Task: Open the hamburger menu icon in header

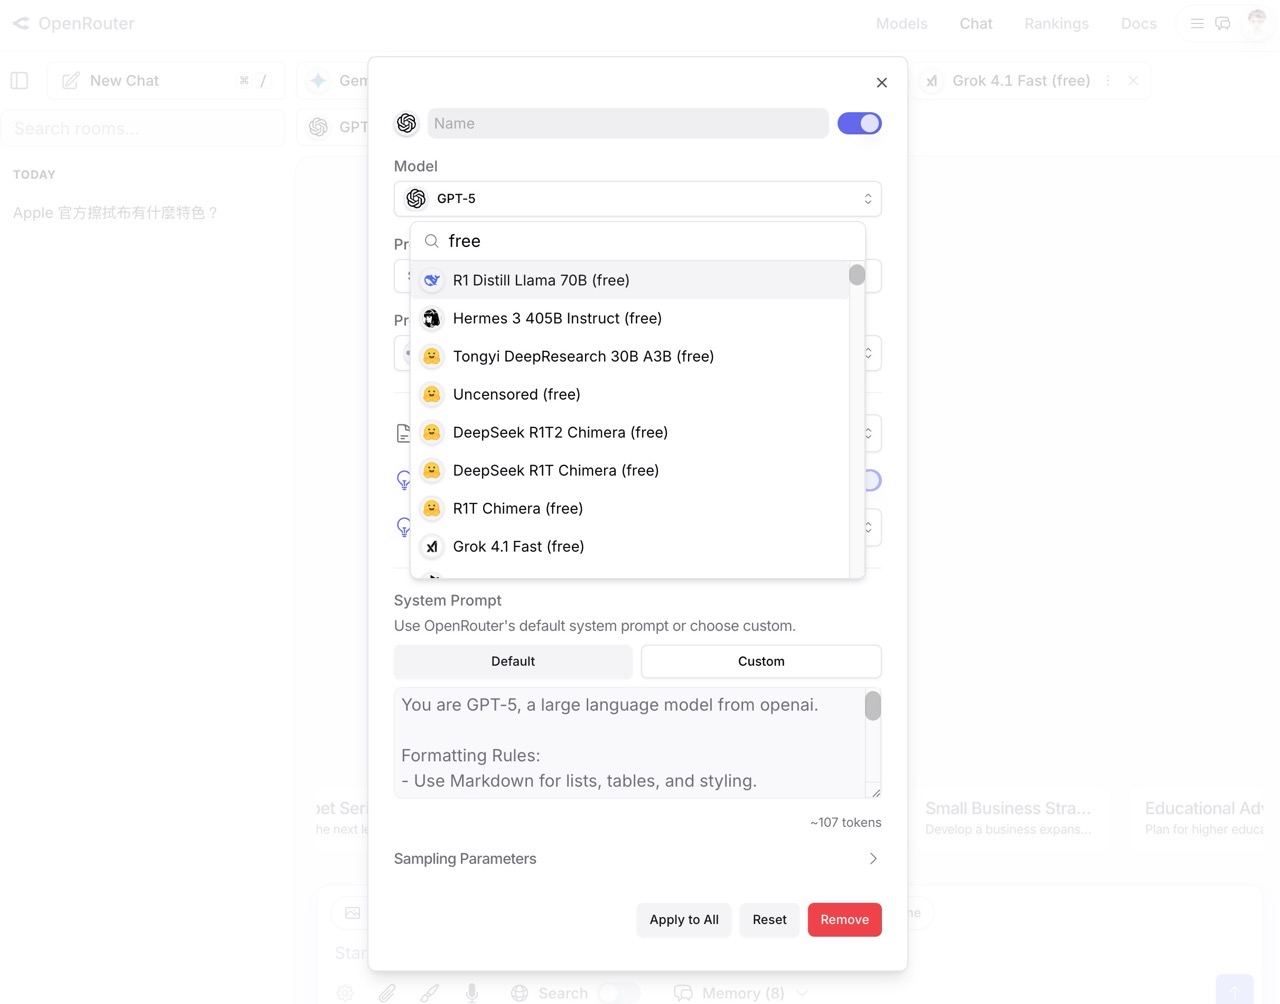Action: tap(1196, 23)
